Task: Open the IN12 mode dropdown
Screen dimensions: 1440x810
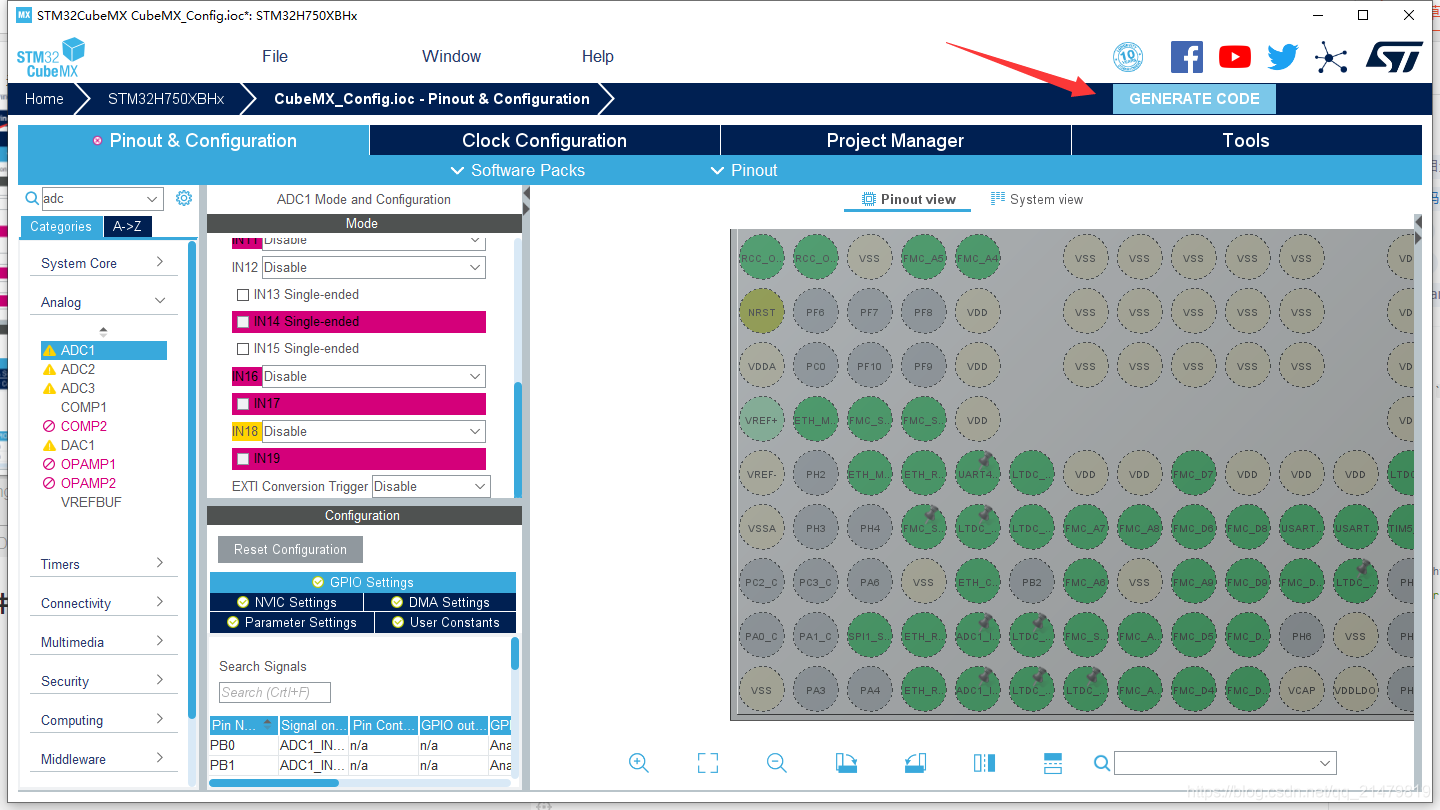Action: tap(373, 268)
